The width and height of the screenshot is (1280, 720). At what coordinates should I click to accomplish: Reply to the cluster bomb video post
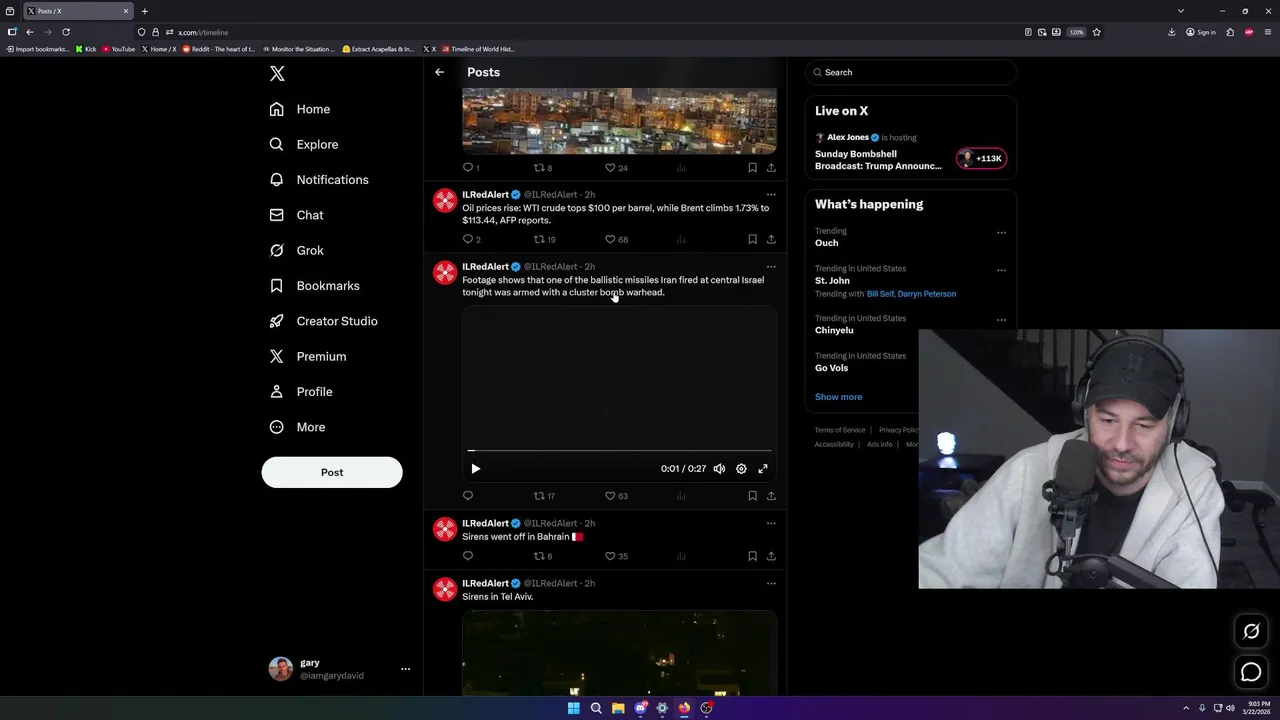point(468,496)
